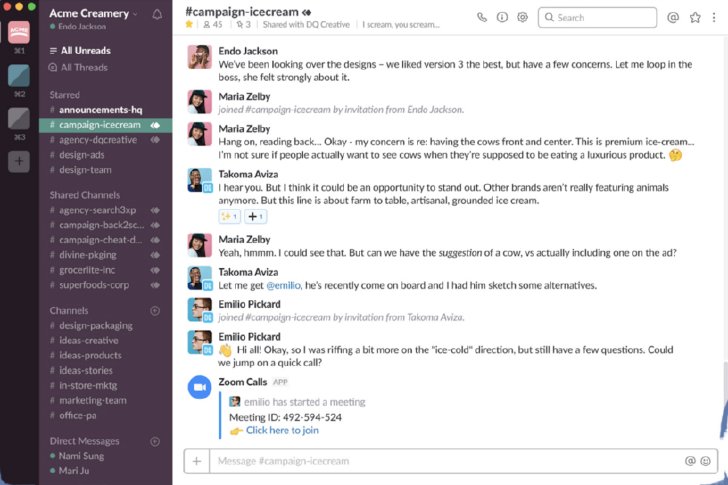
Task: Add a new workspace plus button
Action: click(x=19, y=162)
